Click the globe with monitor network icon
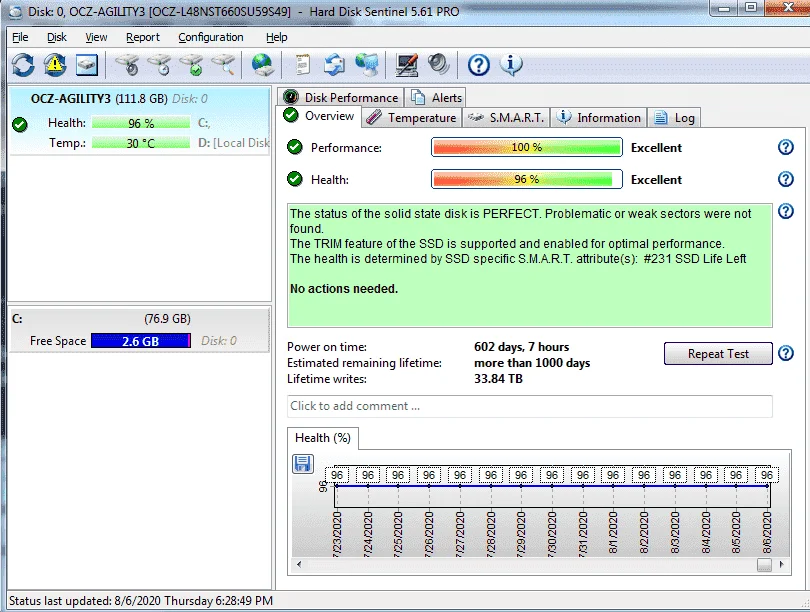This screenshot has width=810, height=612. [368, 65]
